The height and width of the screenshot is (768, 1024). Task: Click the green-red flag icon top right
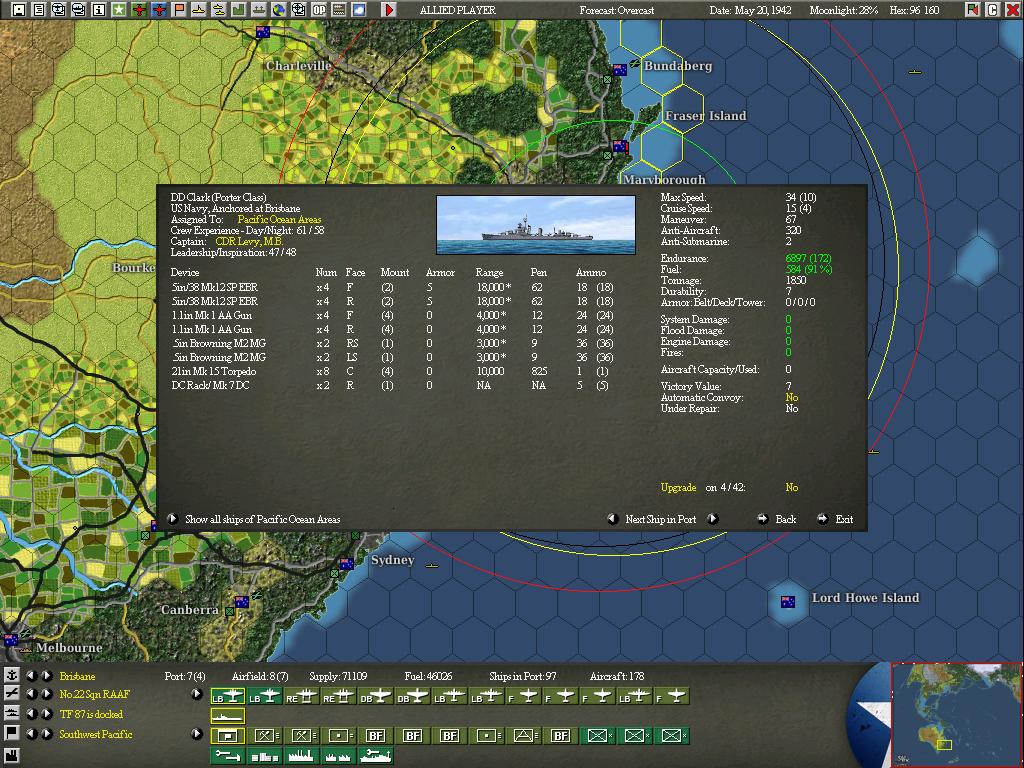[x=973, y=10]
